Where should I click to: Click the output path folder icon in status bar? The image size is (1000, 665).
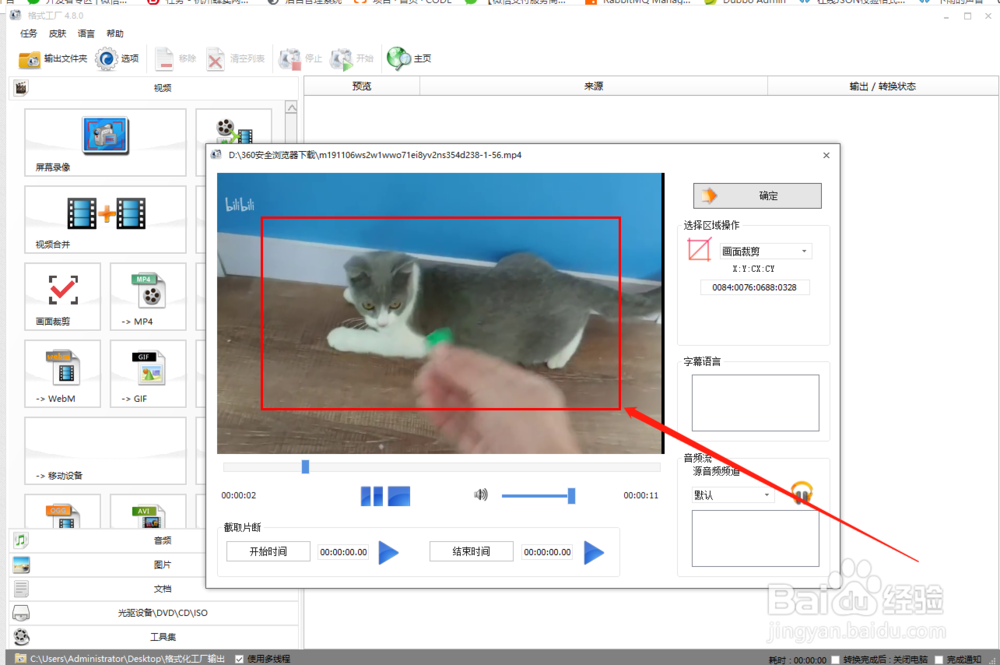[x=21, y=659]
